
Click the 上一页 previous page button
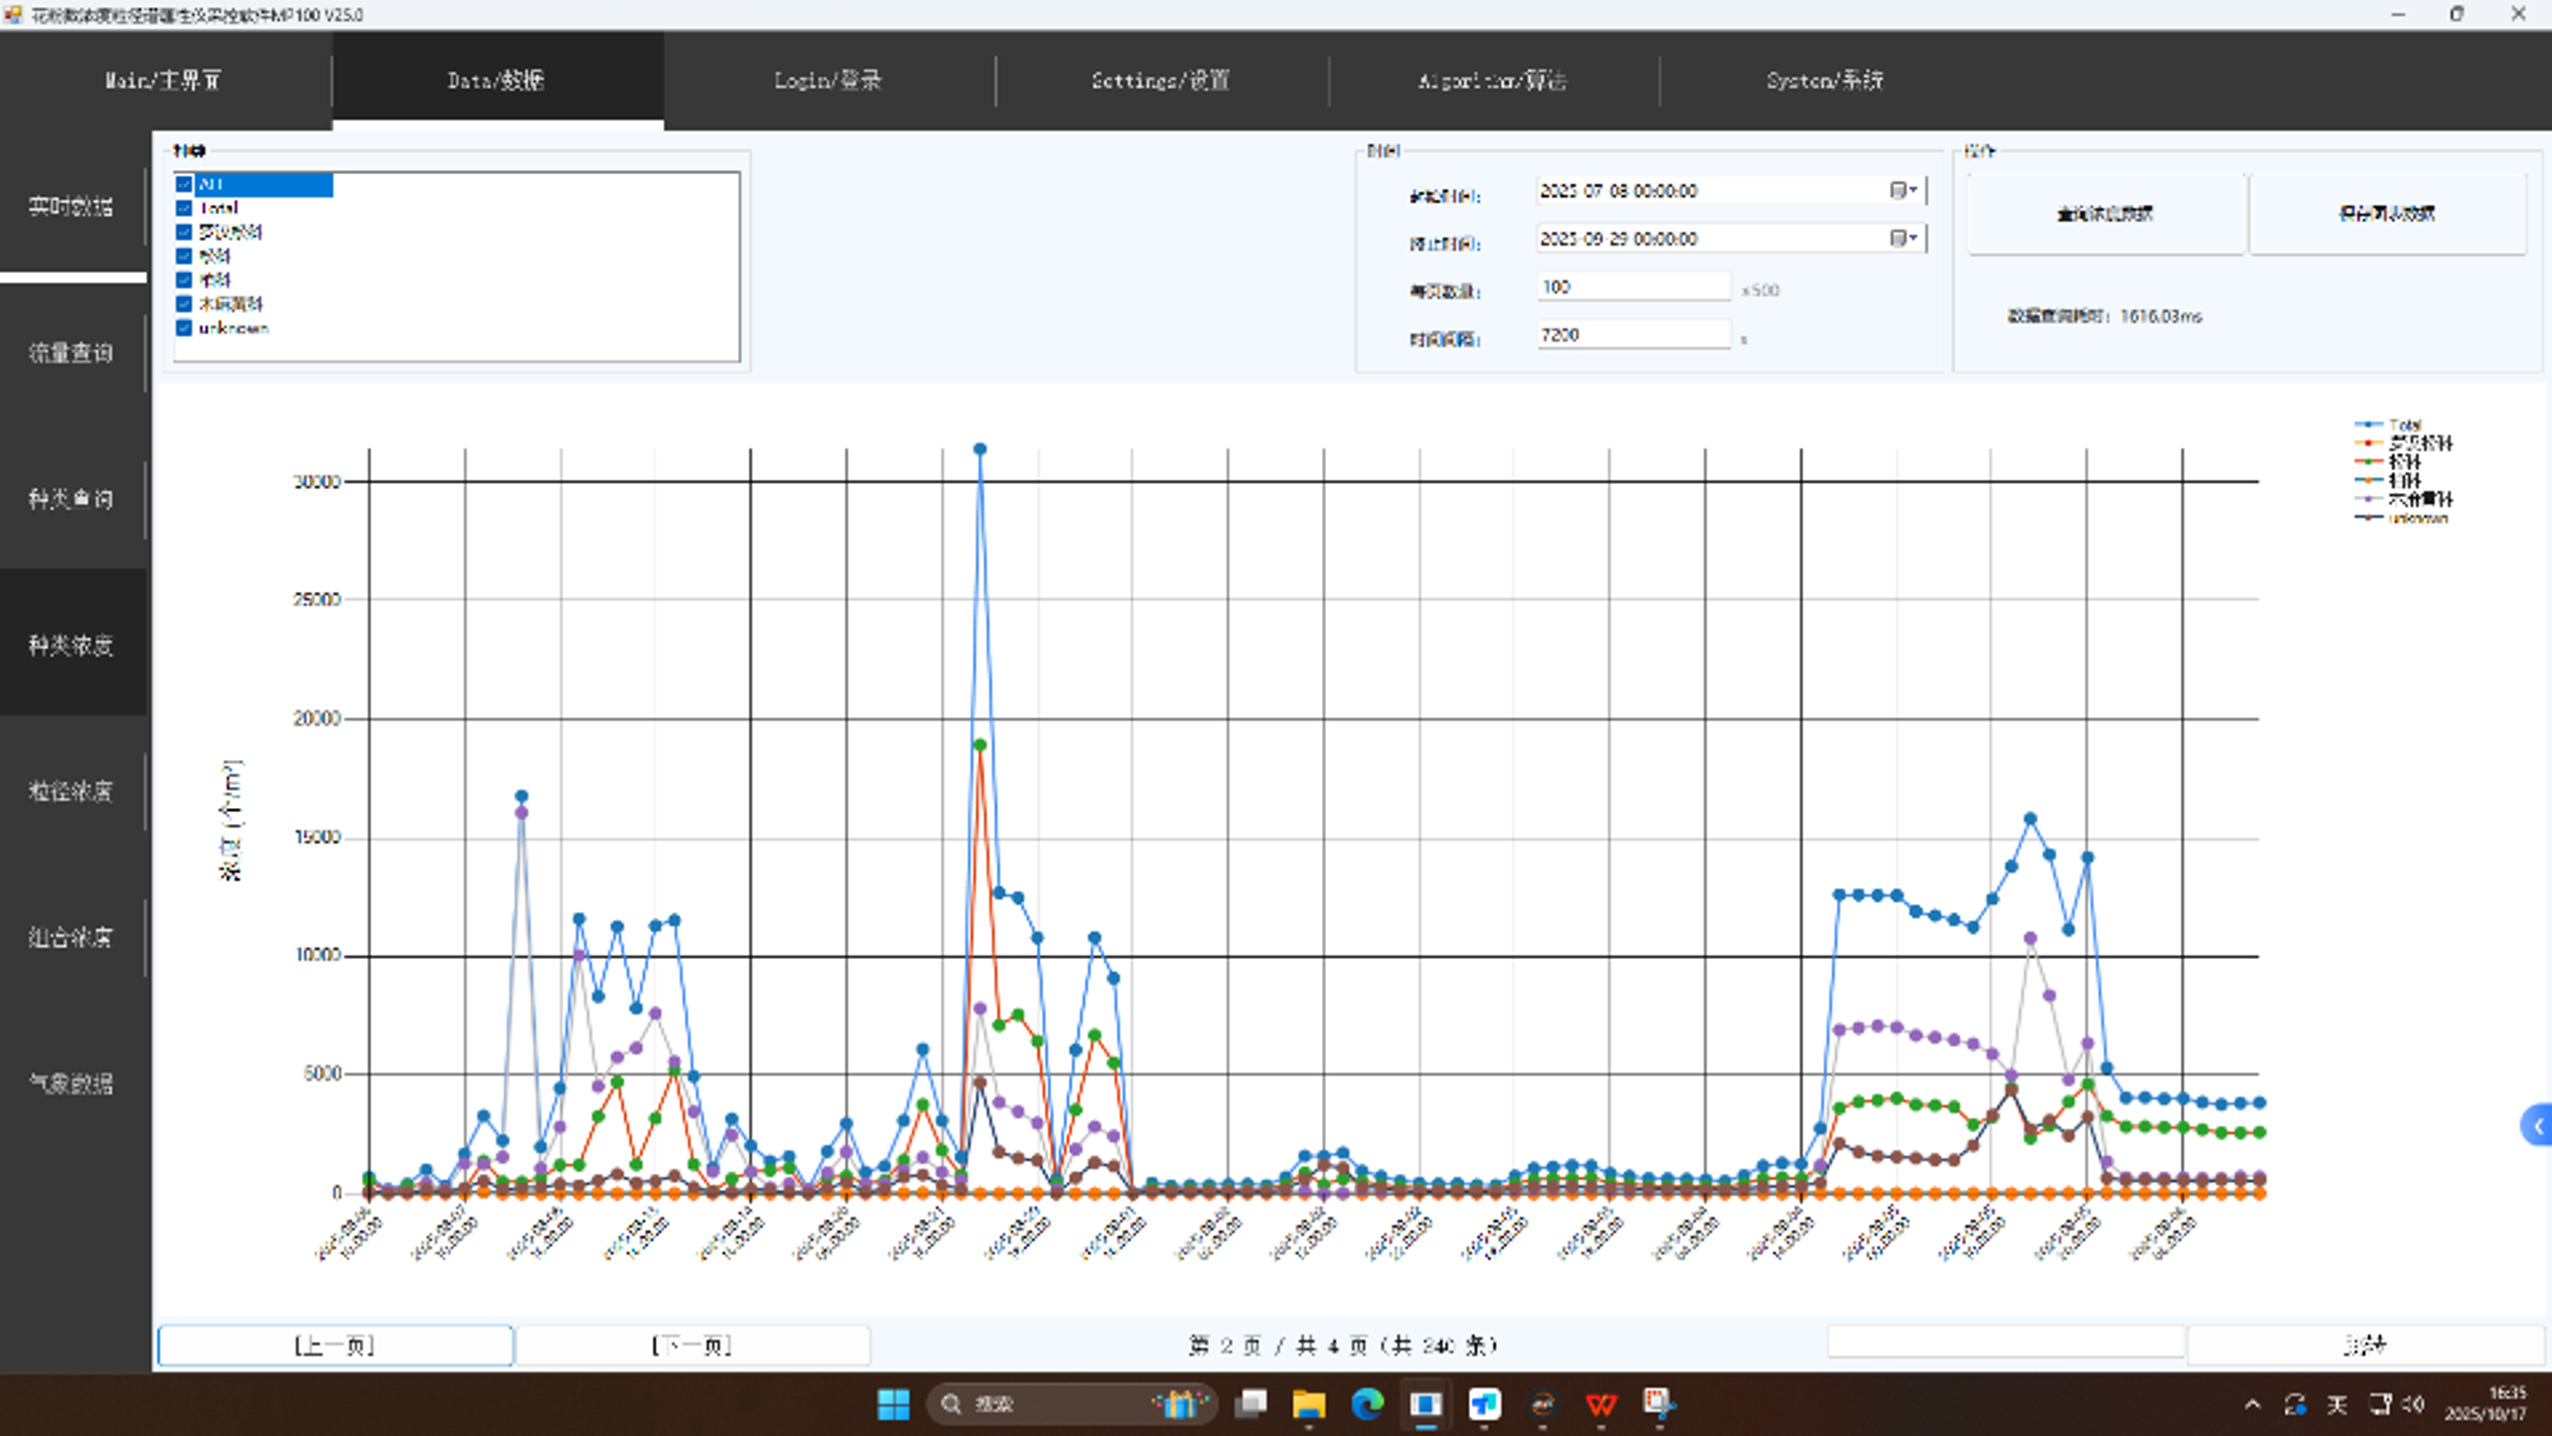click(x=335, y=1345)
